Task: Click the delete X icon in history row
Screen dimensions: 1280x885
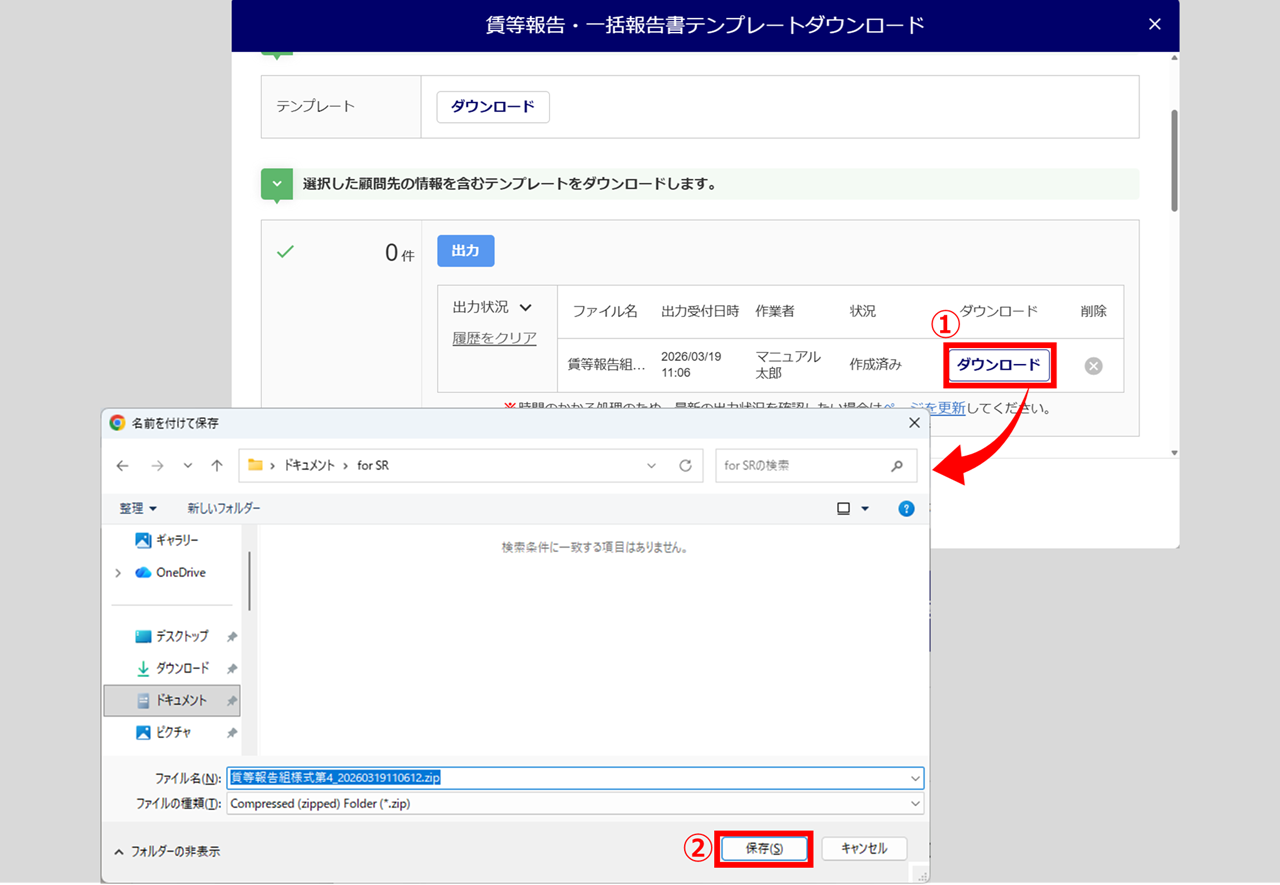Action: click(x=1093, y=366)
